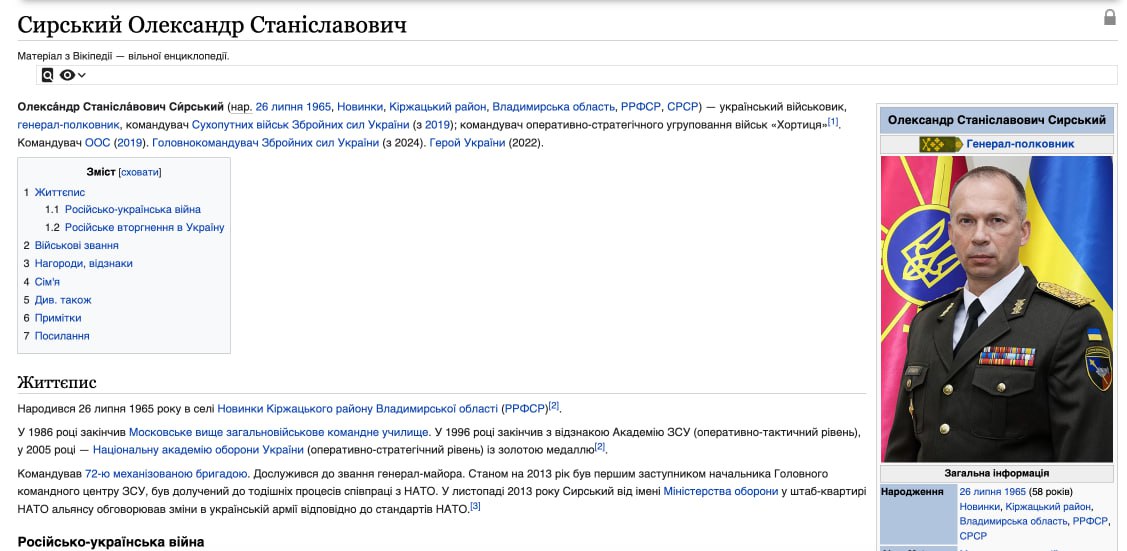Go to 'Військові звання' contents entry
Viewport: 1127px width, 551px height.
76,245
